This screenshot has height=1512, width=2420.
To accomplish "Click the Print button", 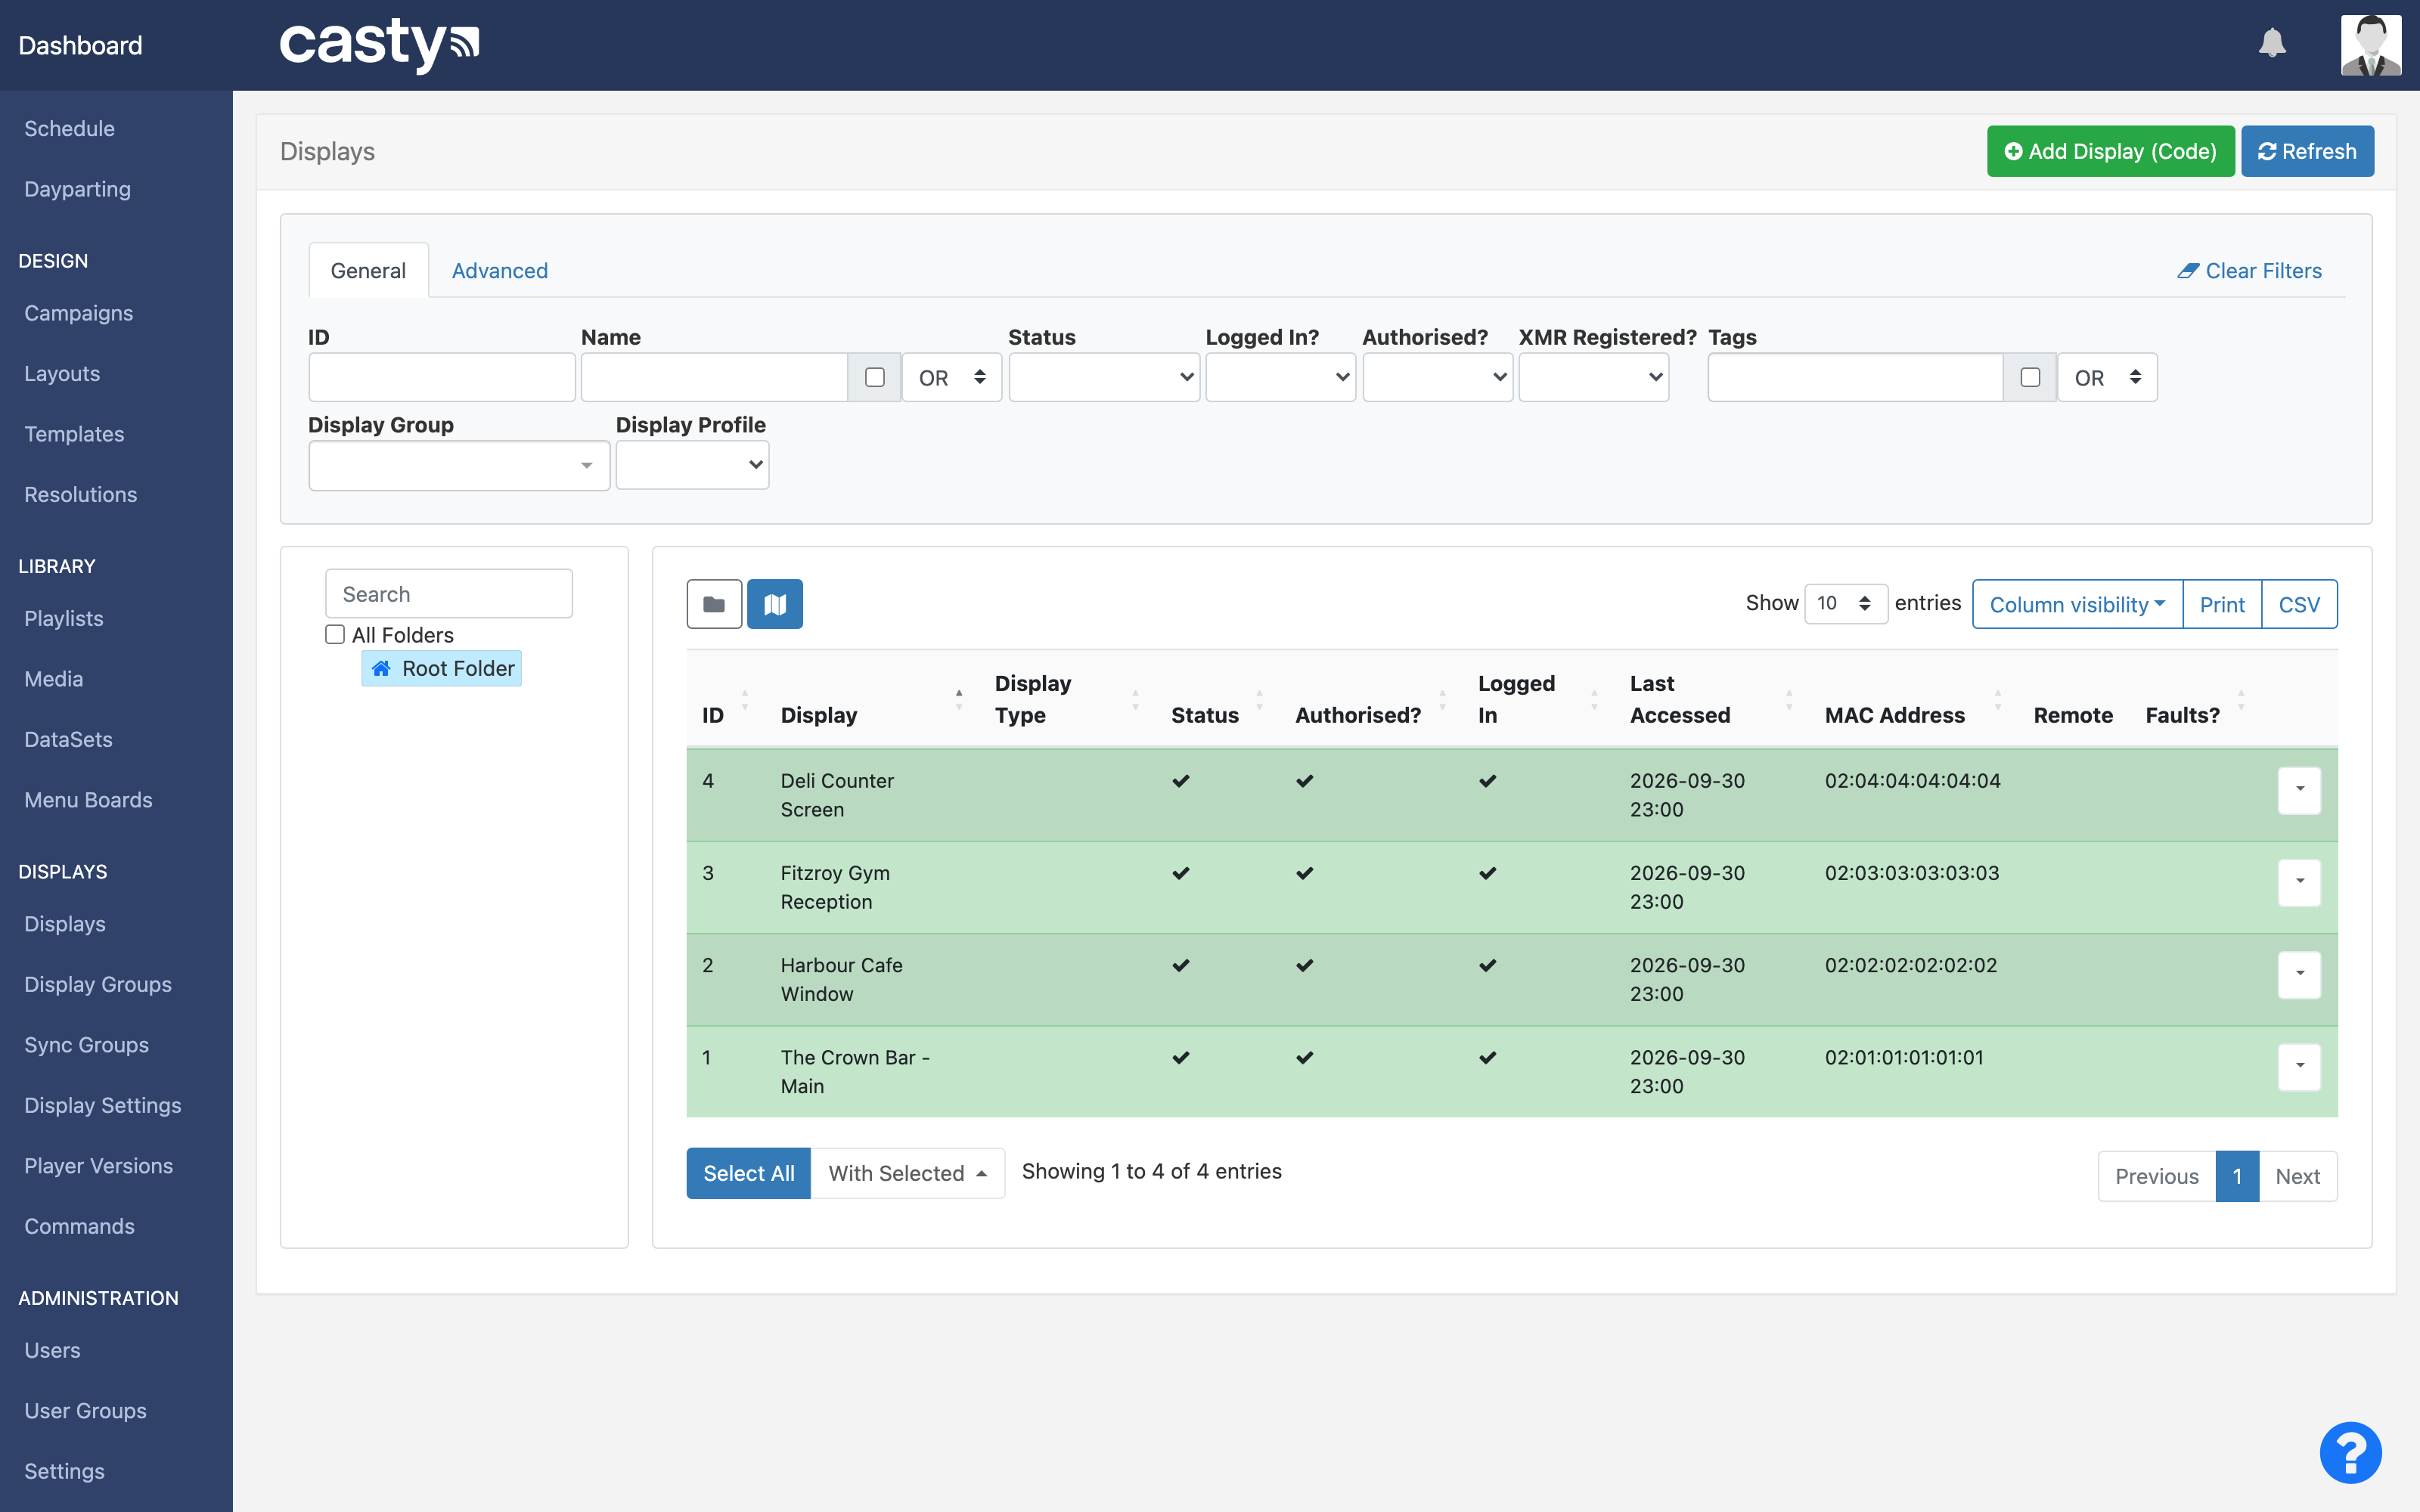I will pyautogui.click(x=2222, y=604).
